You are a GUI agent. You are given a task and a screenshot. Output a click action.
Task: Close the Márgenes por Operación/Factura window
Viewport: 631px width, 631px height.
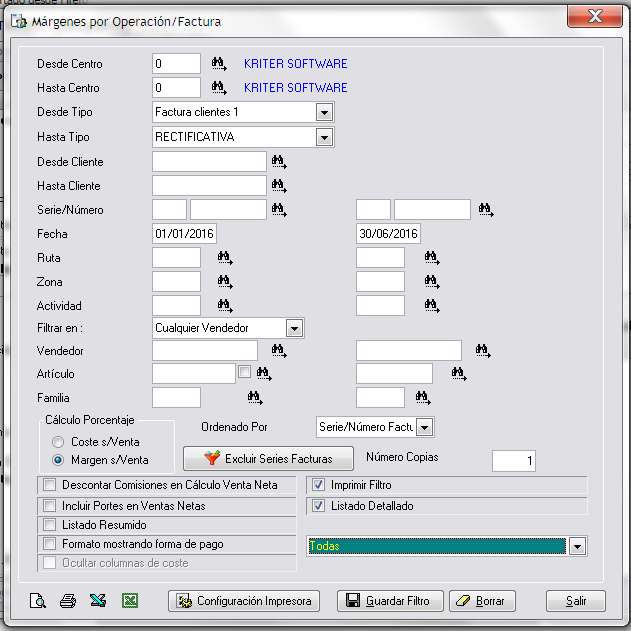(x=595, y=16)
